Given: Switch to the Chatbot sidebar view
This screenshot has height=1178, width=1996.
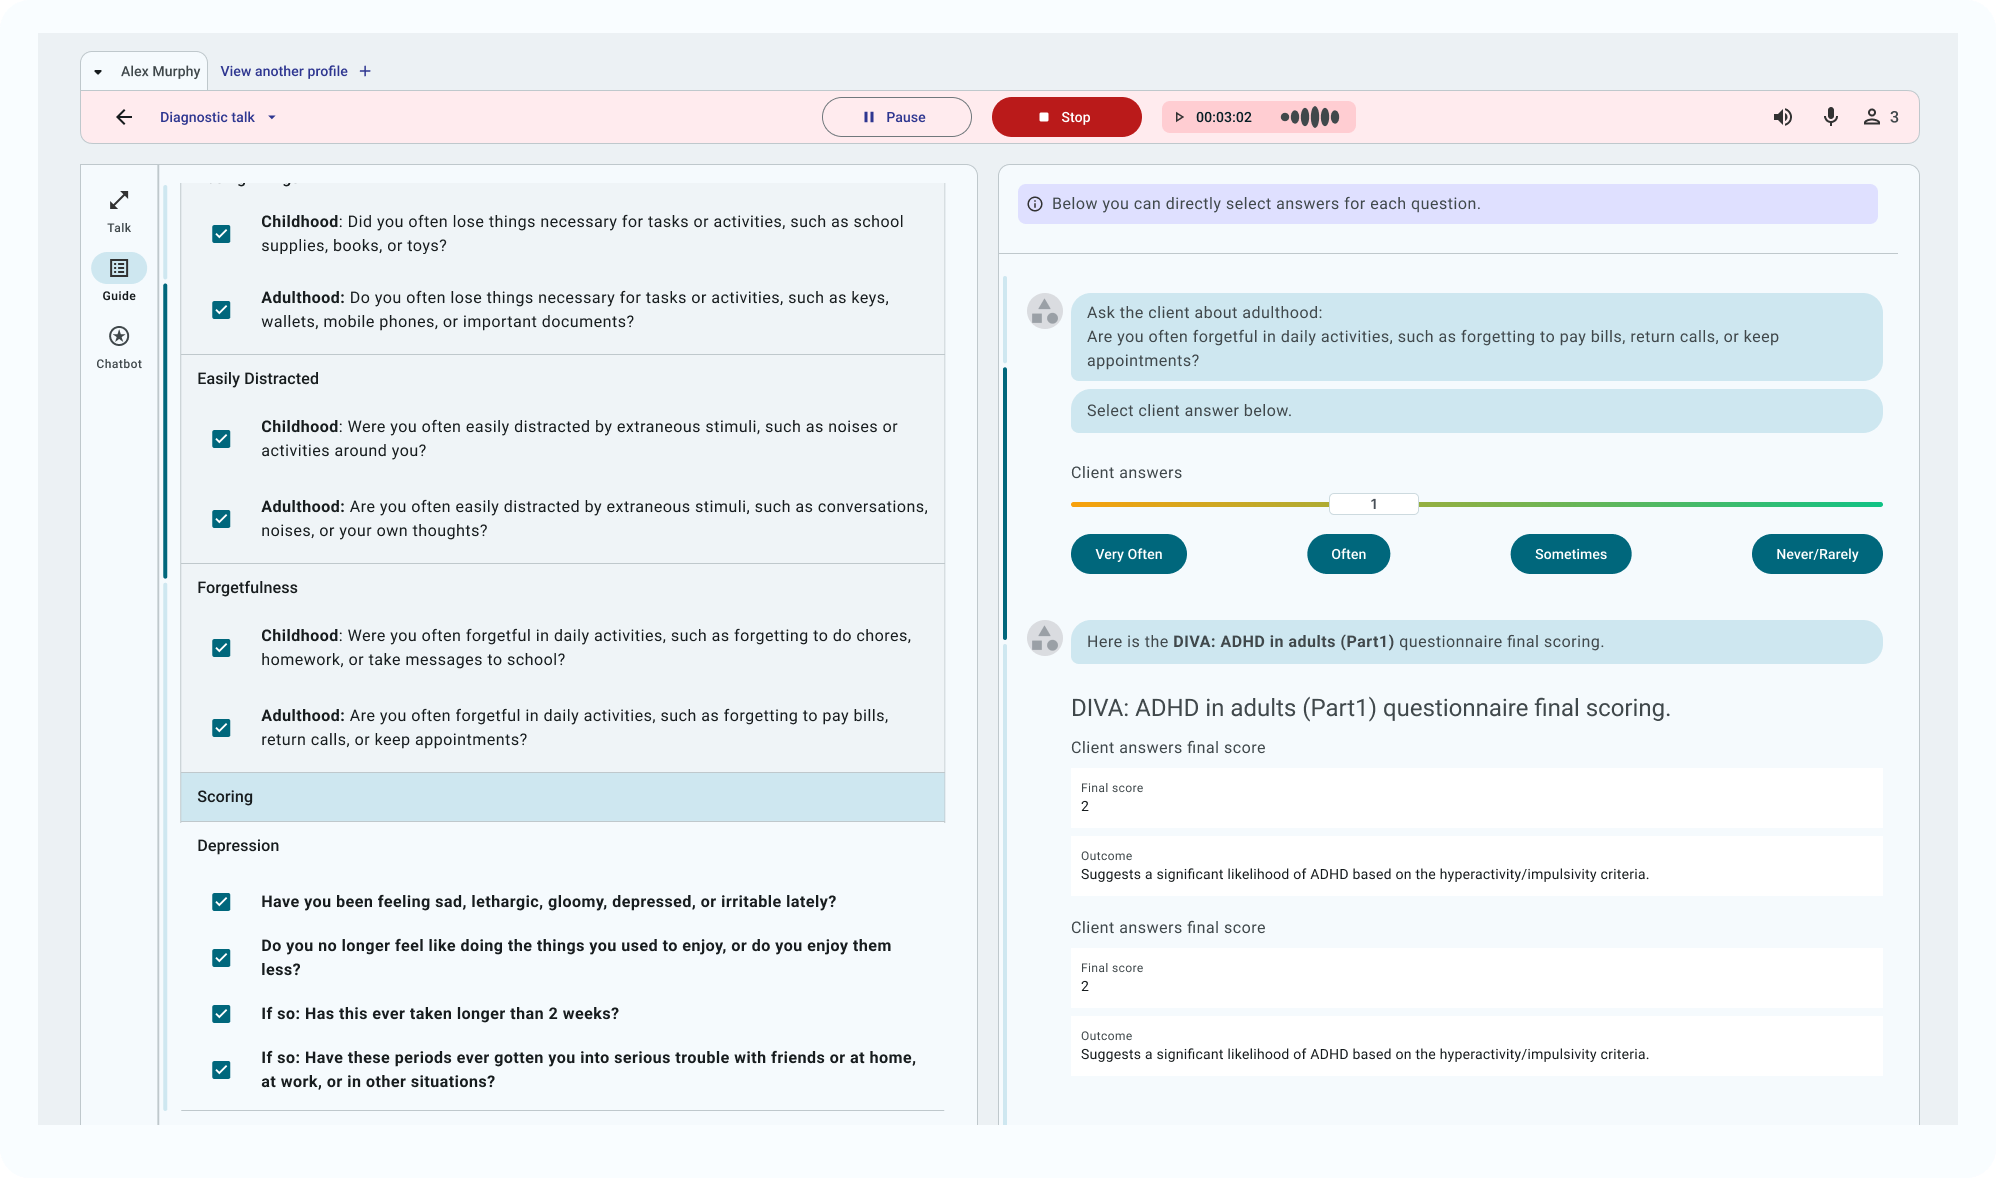Looking at the screenshot, I should tap(118, 337).
